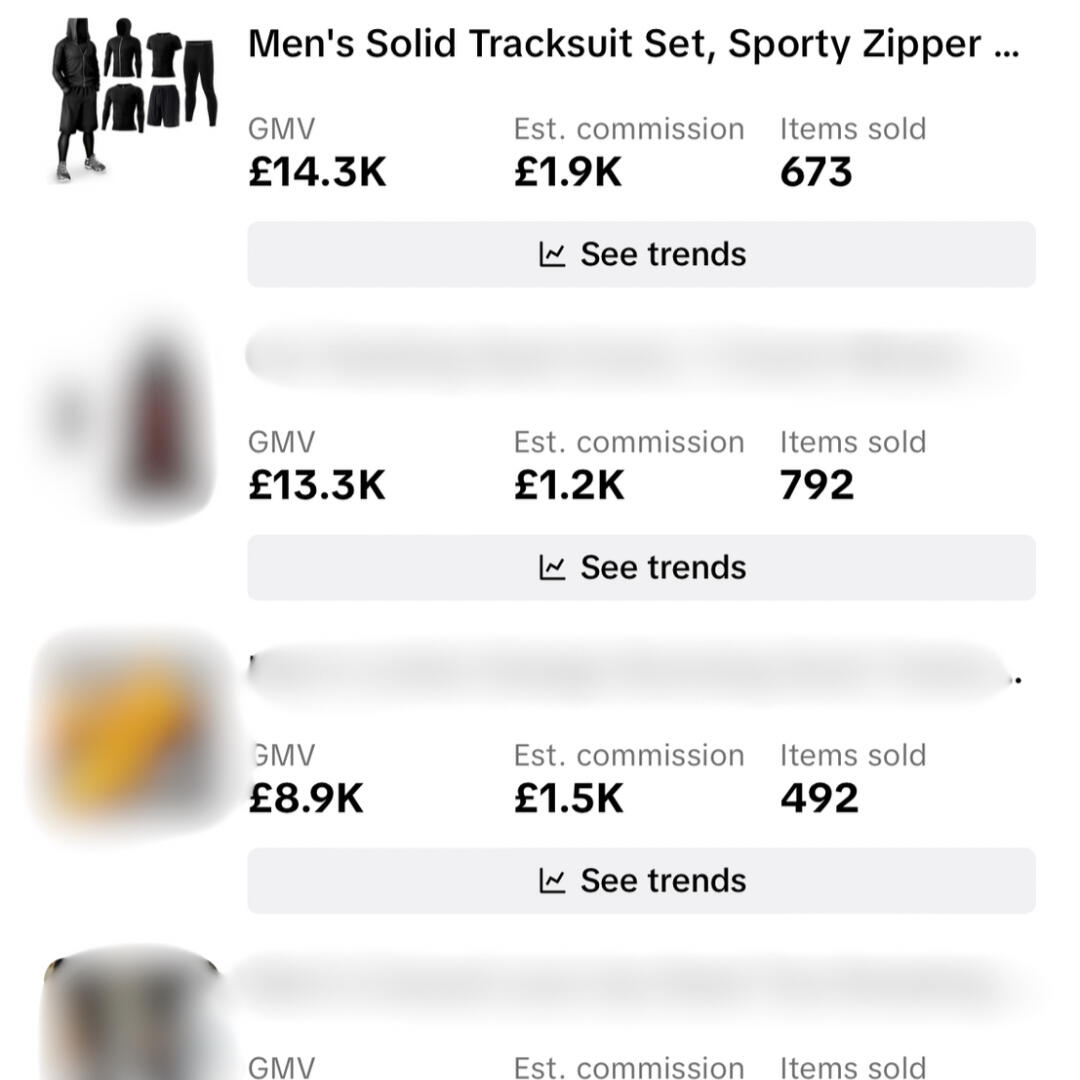The height and width of the screenshot is (1080, 1080).
Task: Select the 673 items sold figure
Action: coord(816,173)
